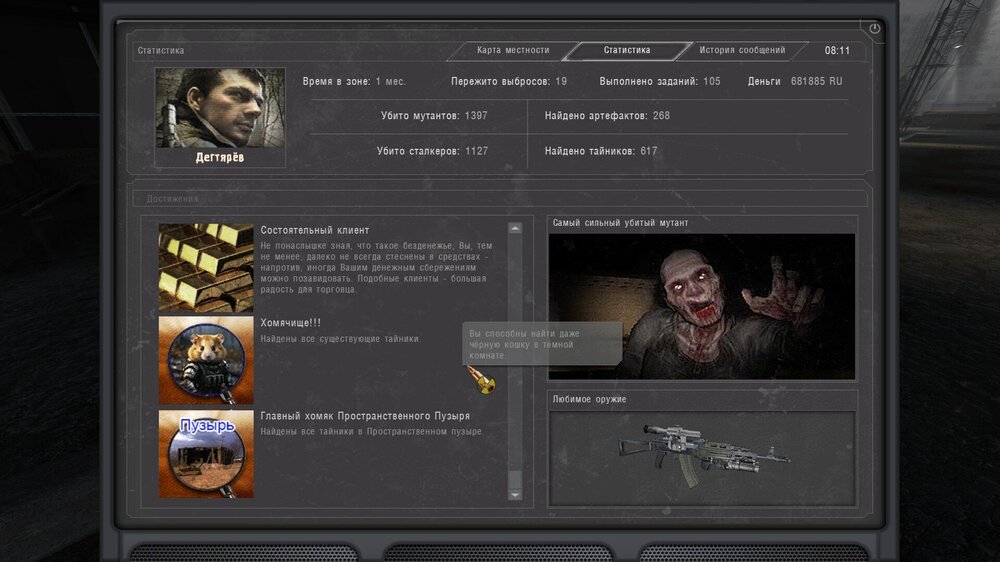Click the Дегтярёв name label

(219, 157)
